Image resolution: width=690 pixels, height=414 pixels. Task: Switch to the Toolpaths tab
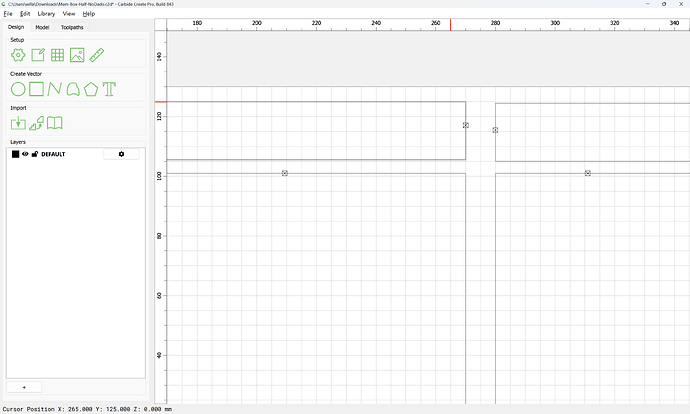72,27
